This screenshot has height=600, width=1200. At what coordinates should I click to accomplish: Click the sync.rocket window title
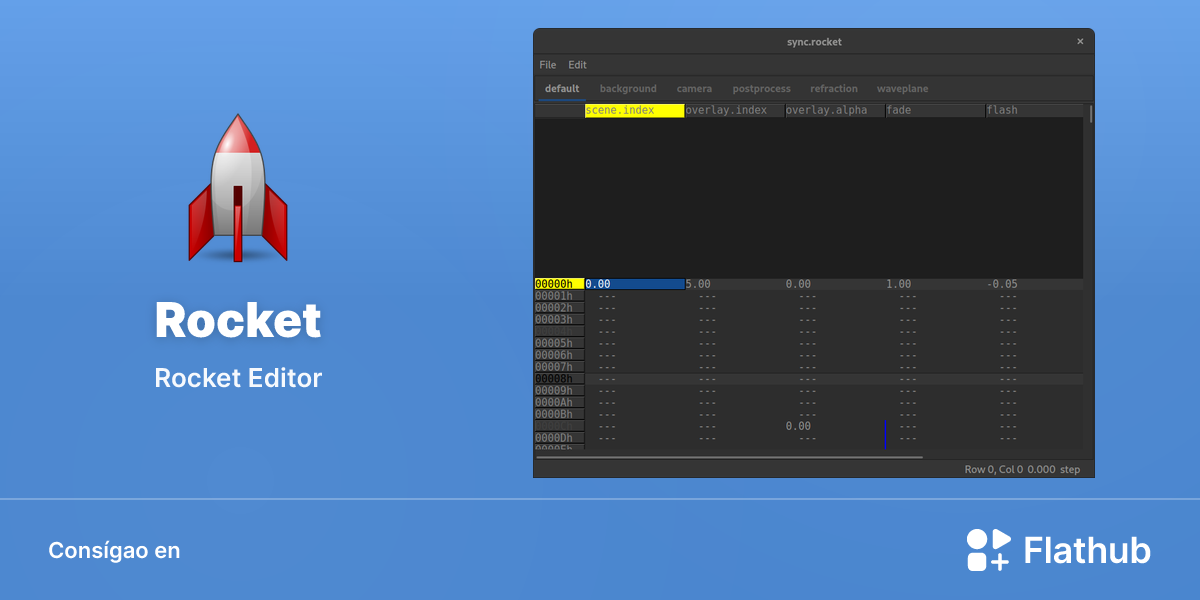[814, 42]
